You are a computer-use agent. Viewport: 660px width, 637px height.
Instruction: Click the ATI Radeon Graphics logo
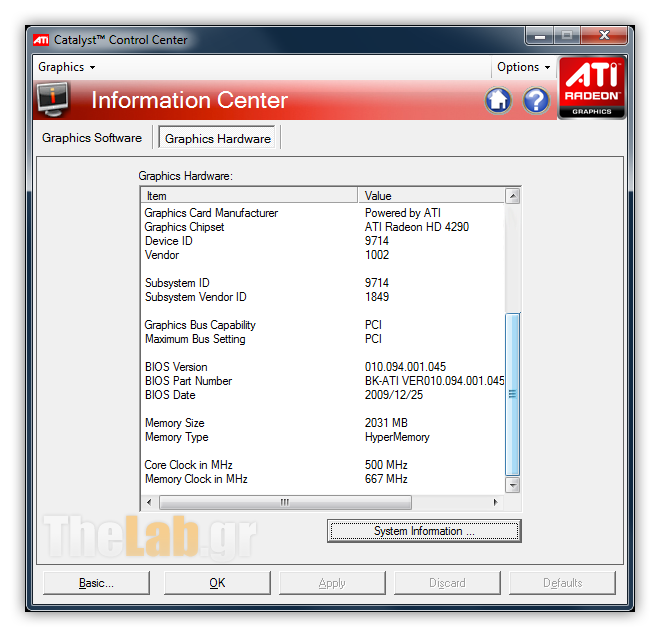pos(591,88)
